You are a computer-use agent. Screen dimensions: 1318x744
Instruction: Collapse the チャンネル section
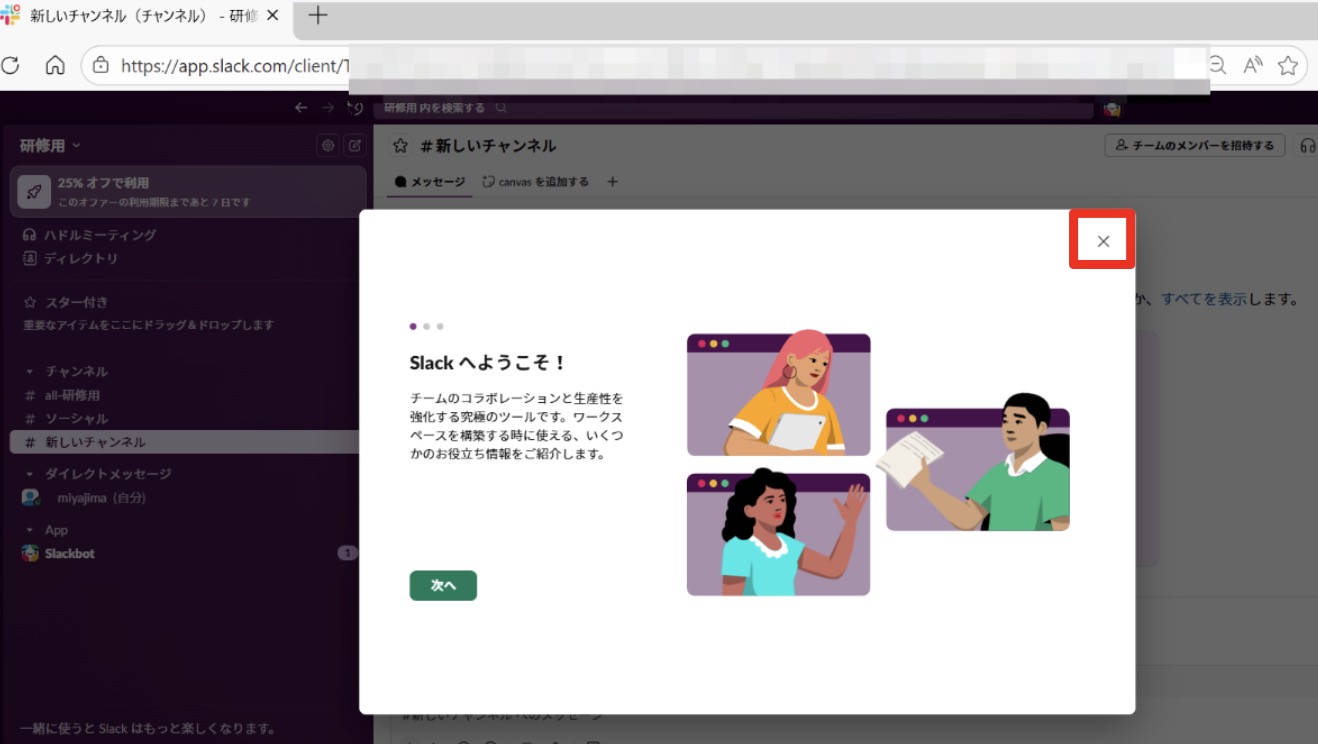click(30, 371)
